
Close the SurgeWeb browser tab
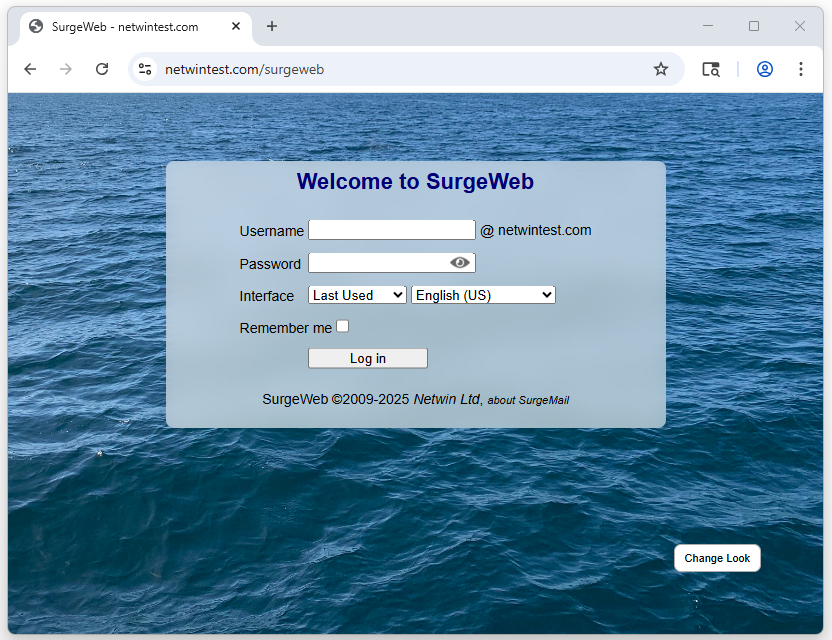[236, 27]
